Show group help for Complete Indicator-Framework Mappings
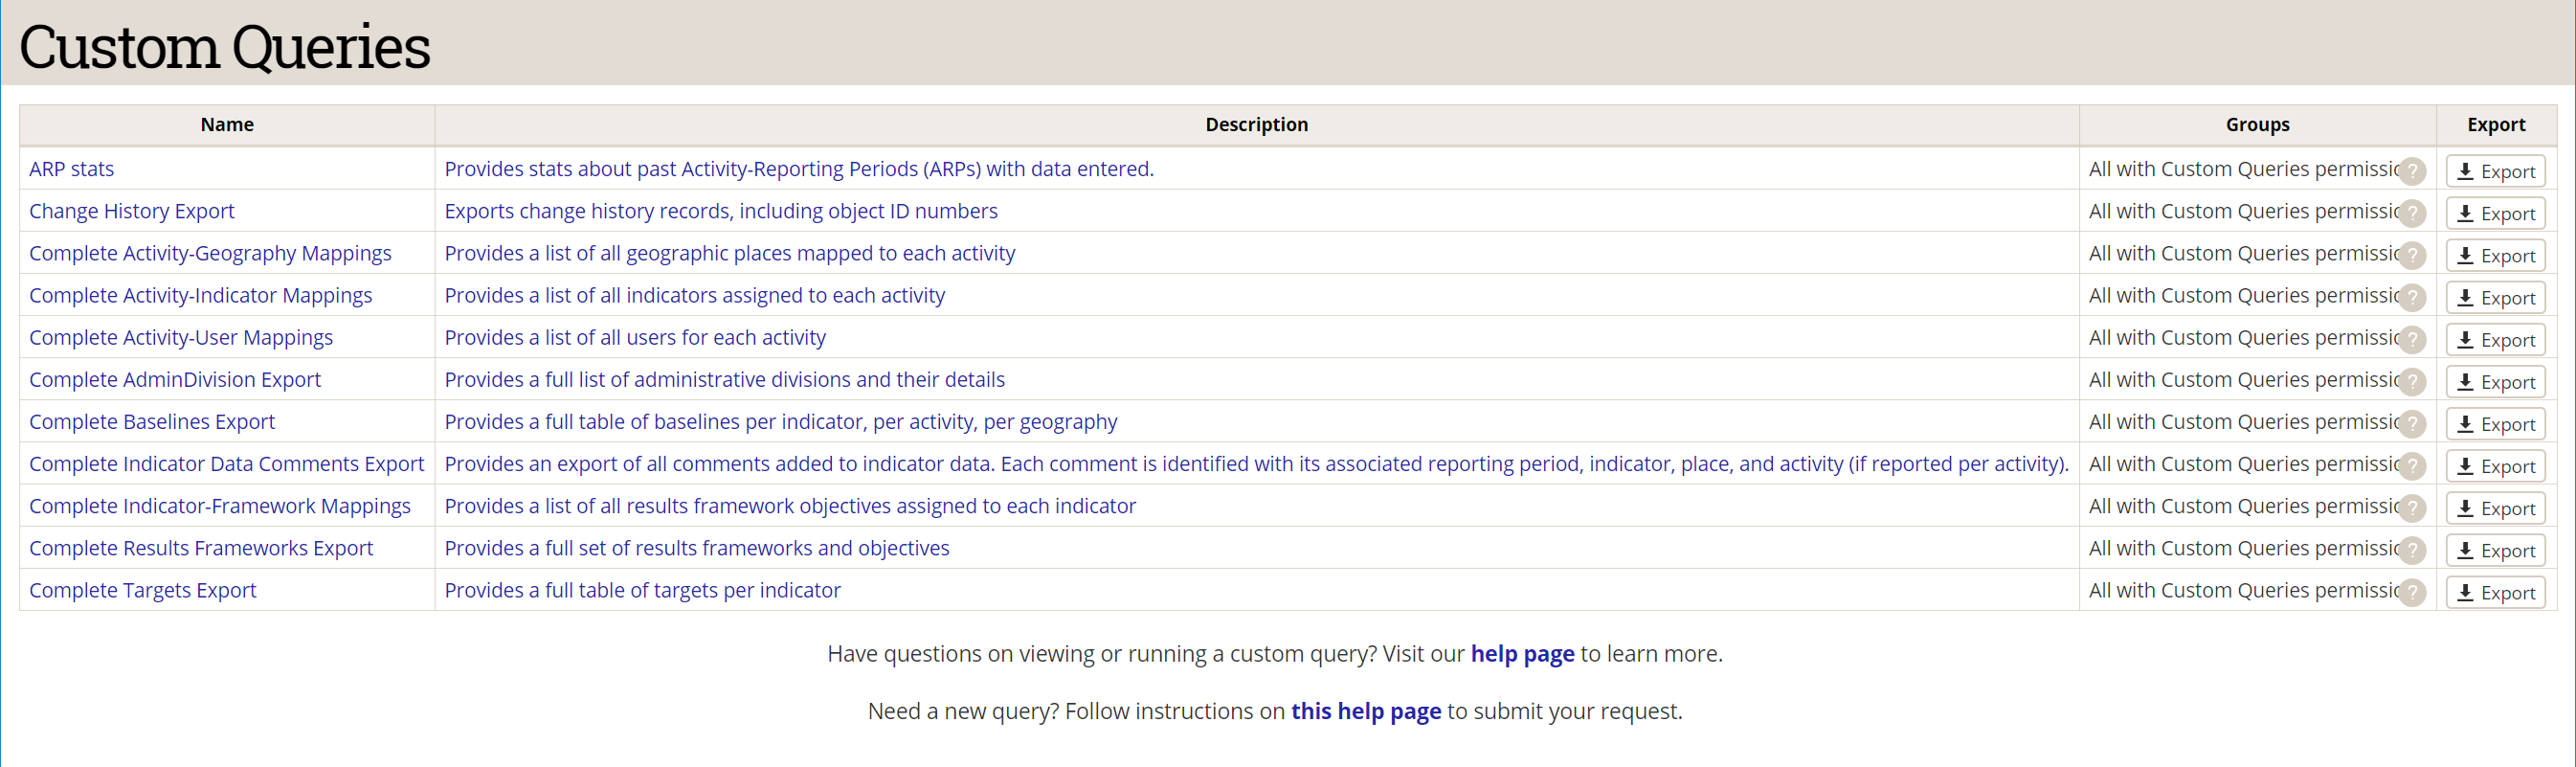Viewport: 2576px width, 767px height. point(2412,508)
